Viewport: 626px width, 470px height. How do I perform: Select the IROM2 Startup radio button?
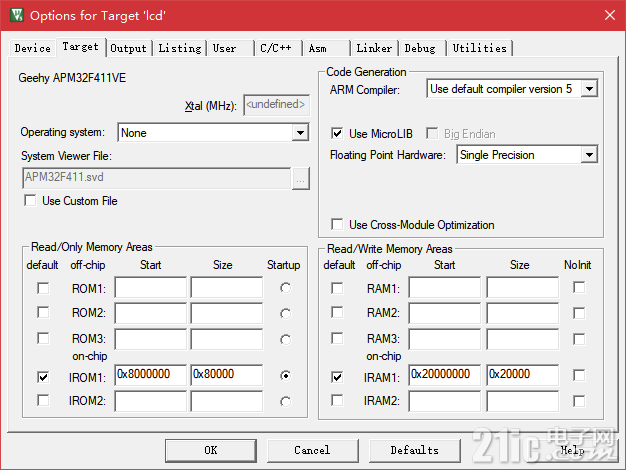click(285, 401)
